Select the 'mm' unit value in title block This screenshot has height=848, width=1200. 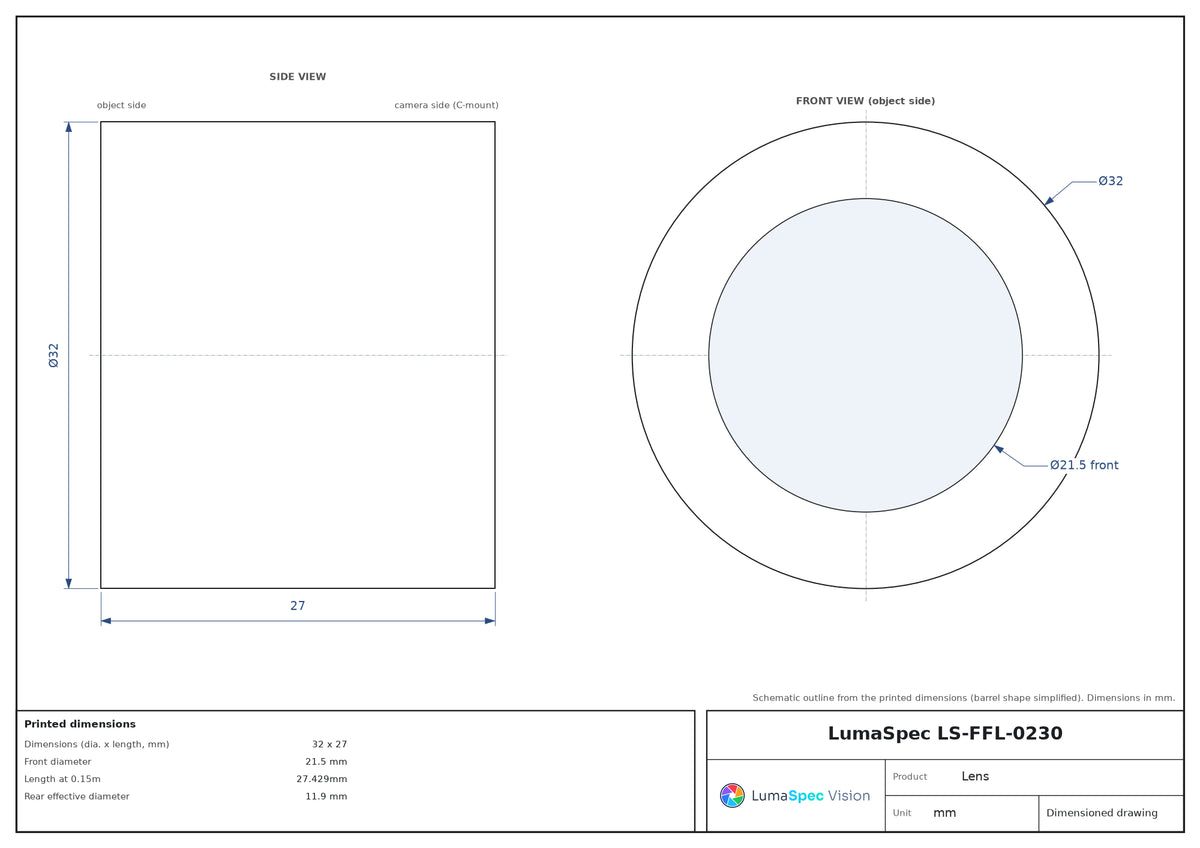tap(944, 813)
